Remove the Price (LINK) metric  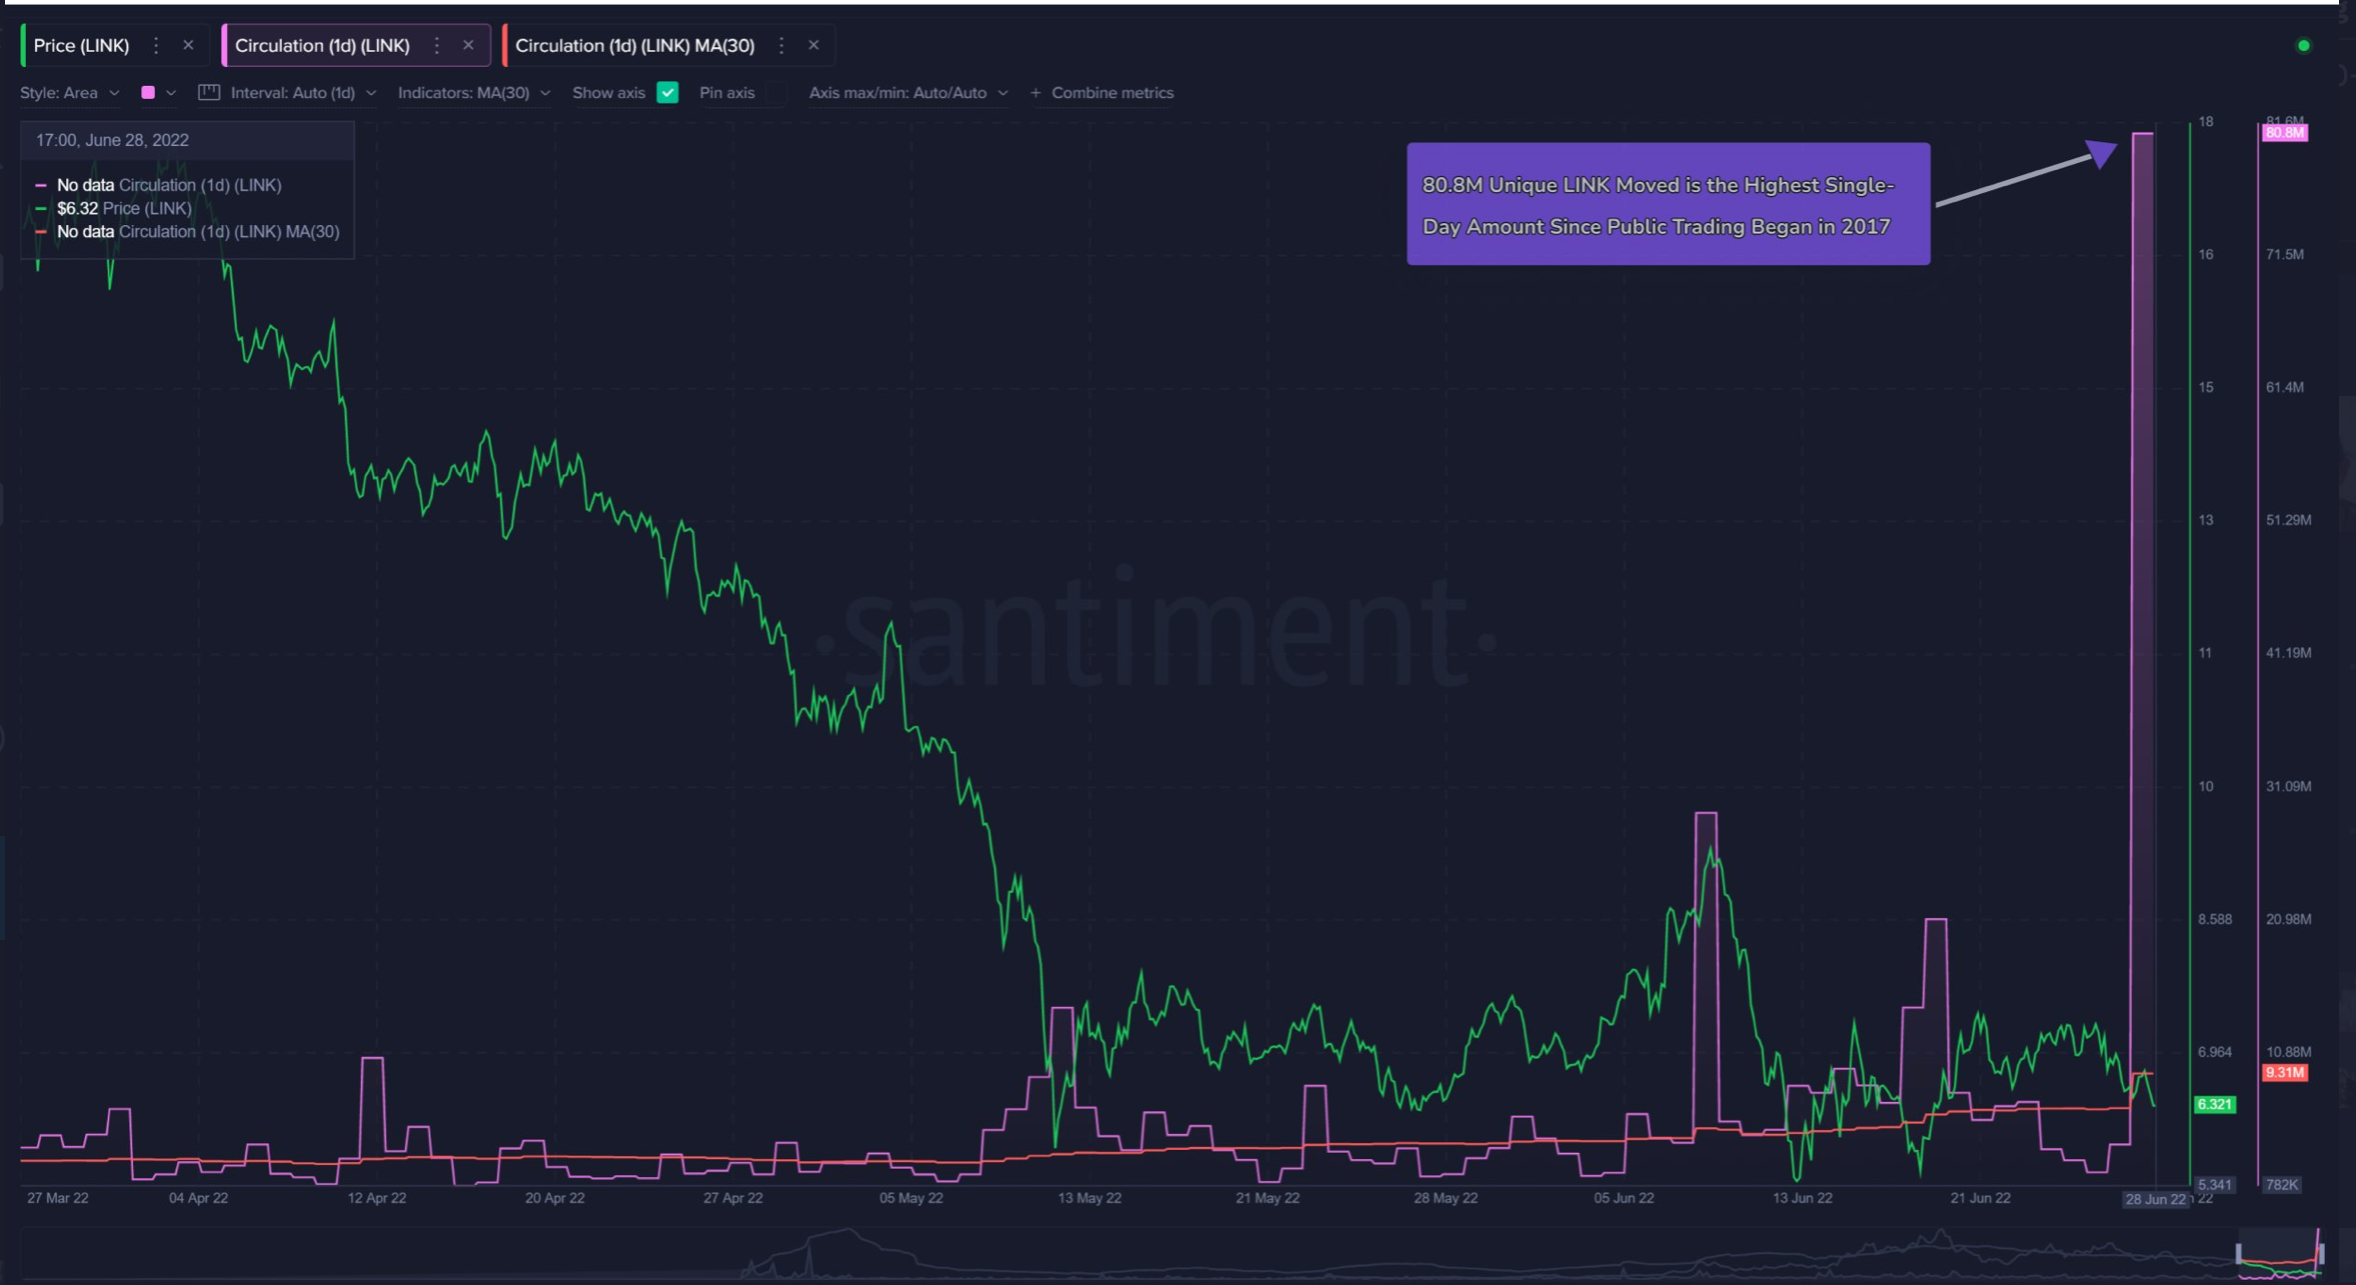click(188, 45)
